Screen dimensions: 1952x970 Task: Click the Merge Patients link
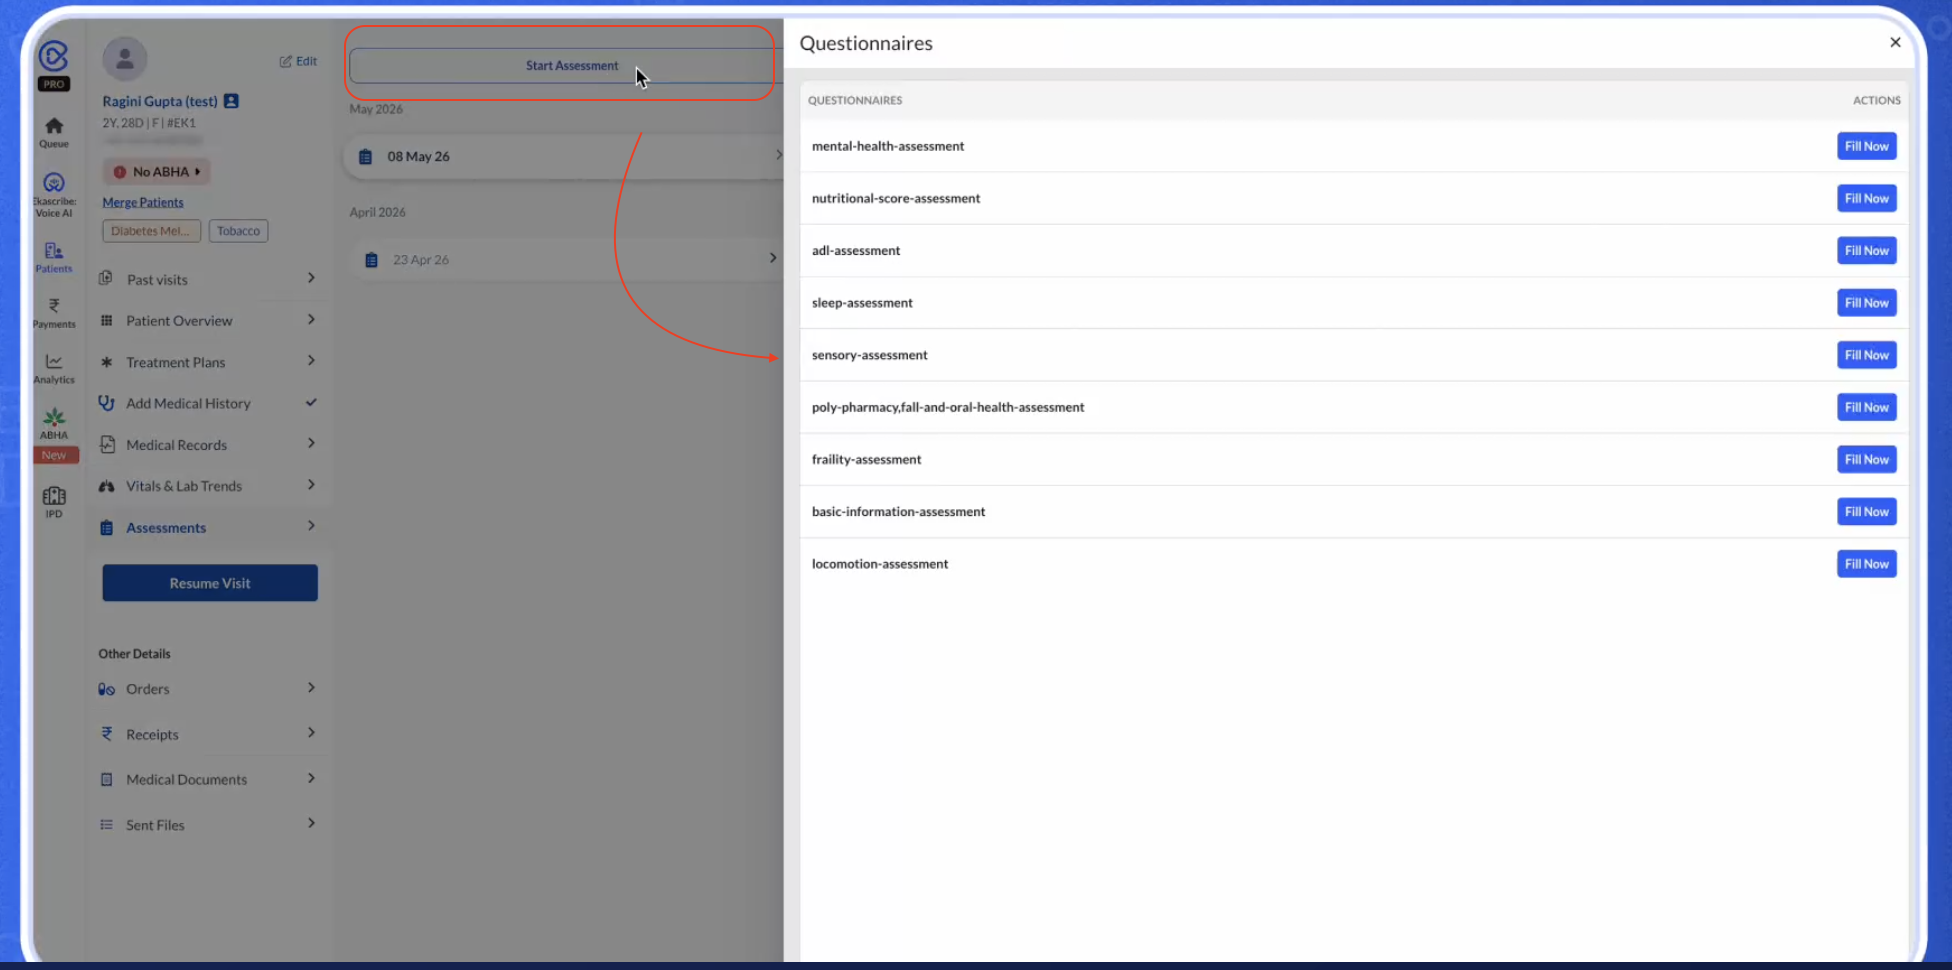[x=143, y=202]
